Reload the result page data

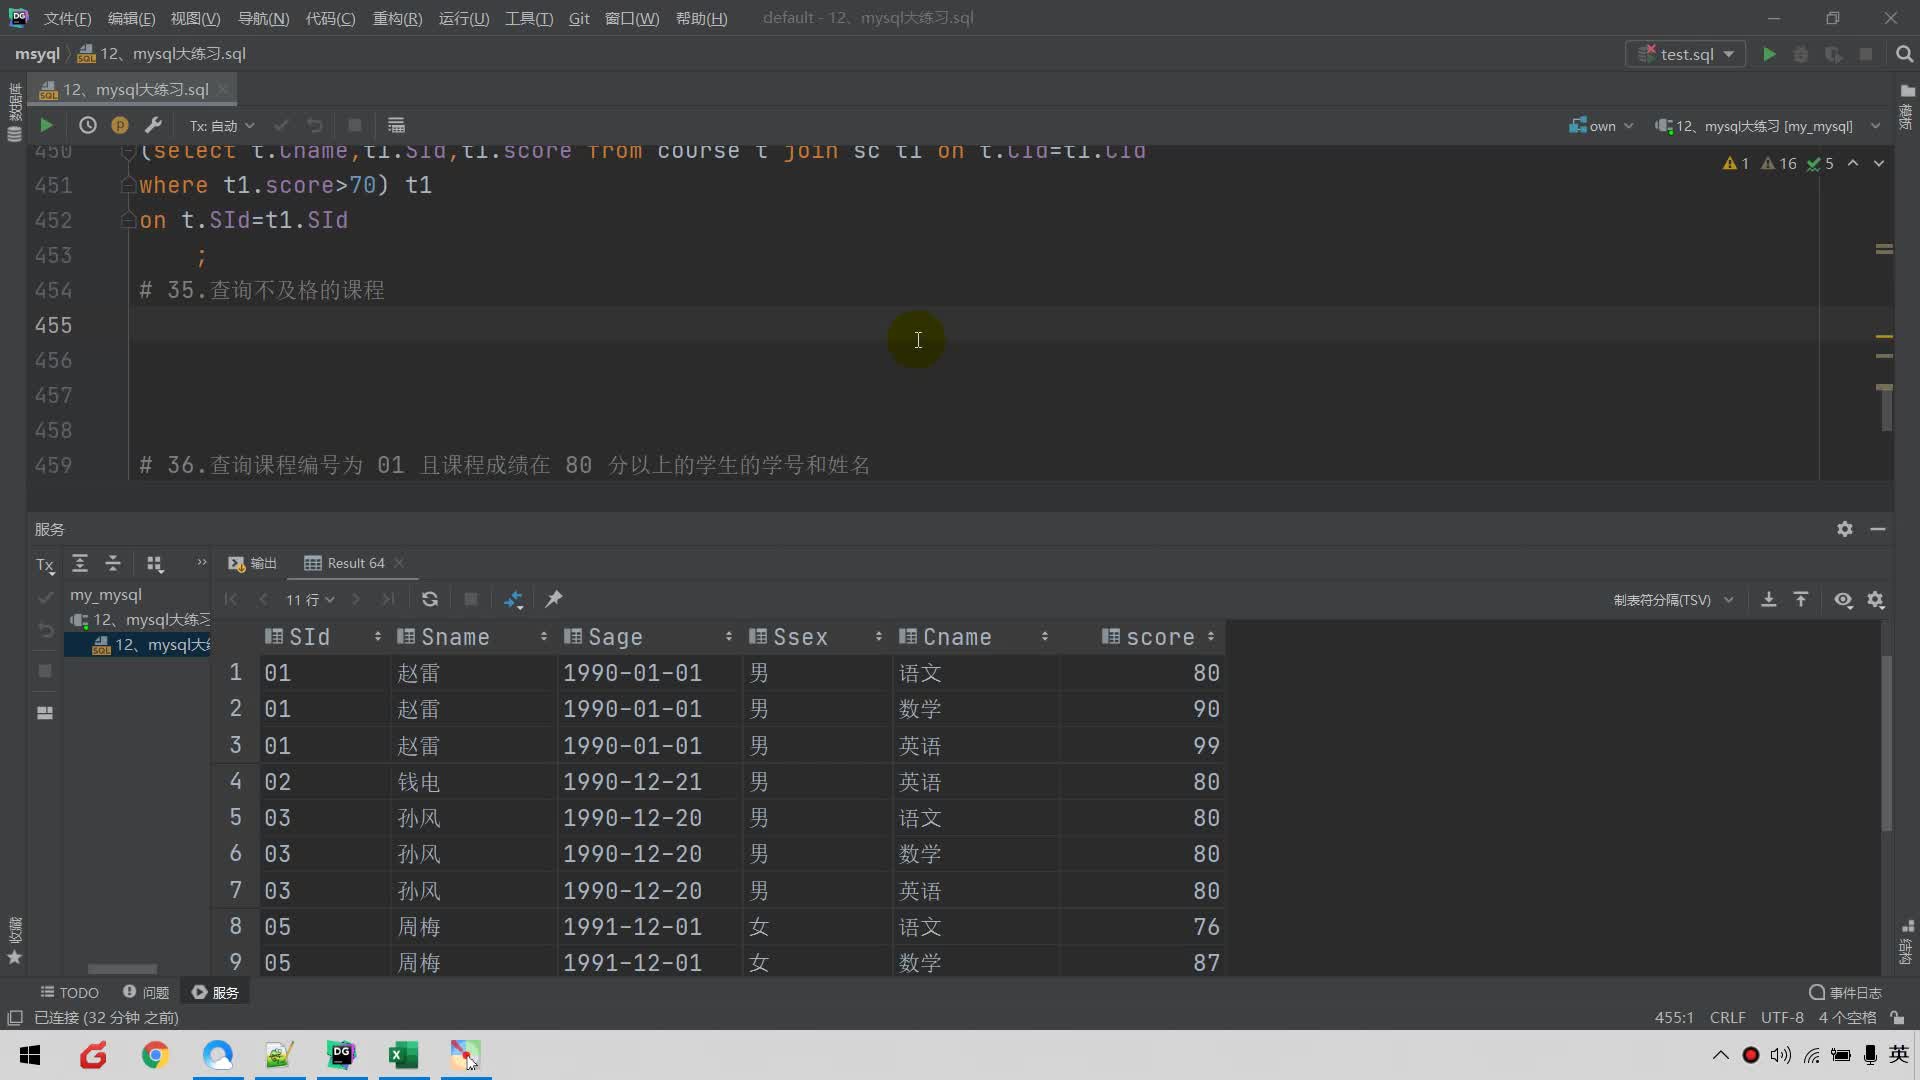430,599
